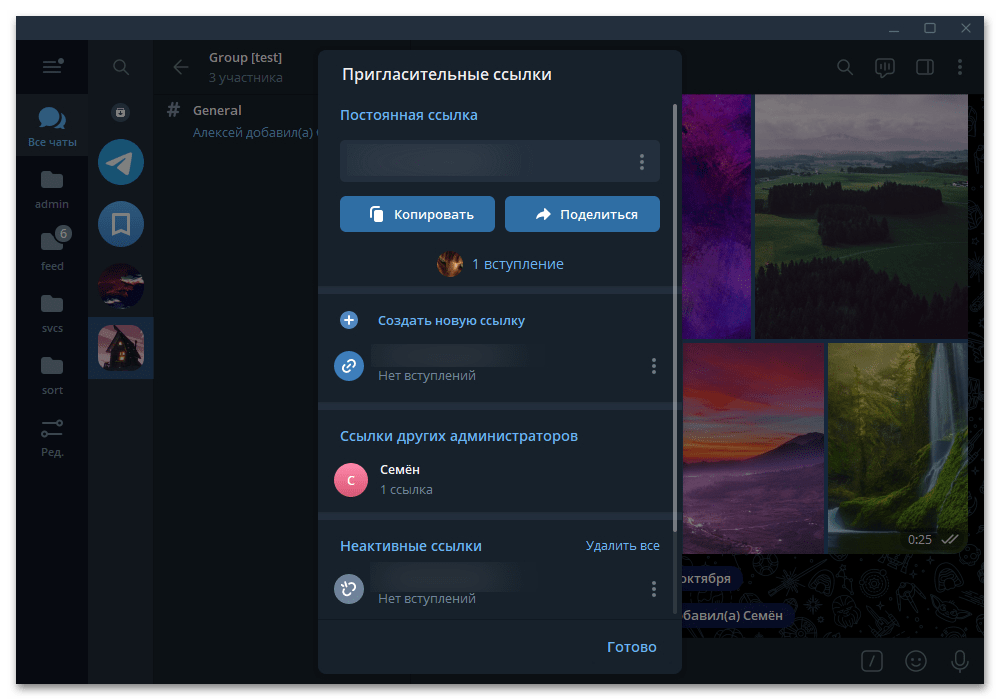Open the 'feed' chat folder
The height and width of the screenshot is (700, 1000).
coord(52,251)
